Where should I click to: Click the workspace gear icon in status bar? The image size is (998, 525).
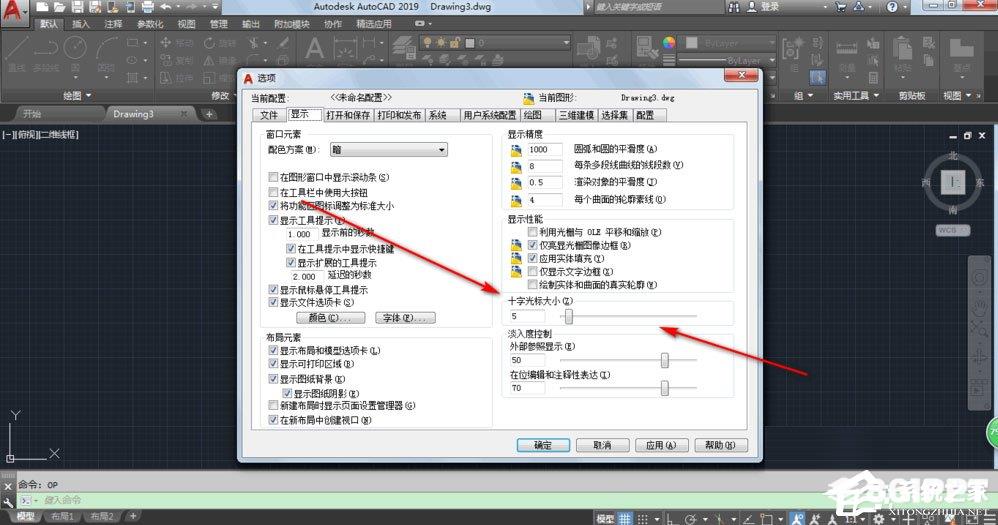tap(878, 519)
